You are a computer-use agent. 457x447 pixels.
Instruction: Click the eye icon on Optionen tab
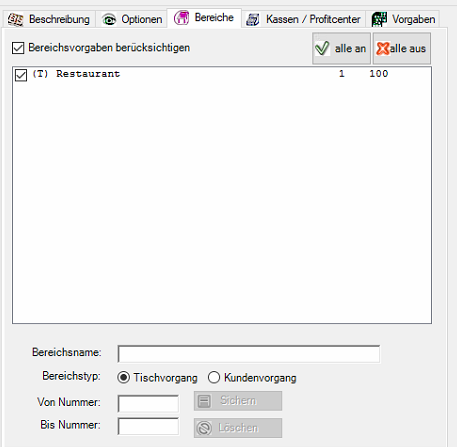[x=109, y=20]
